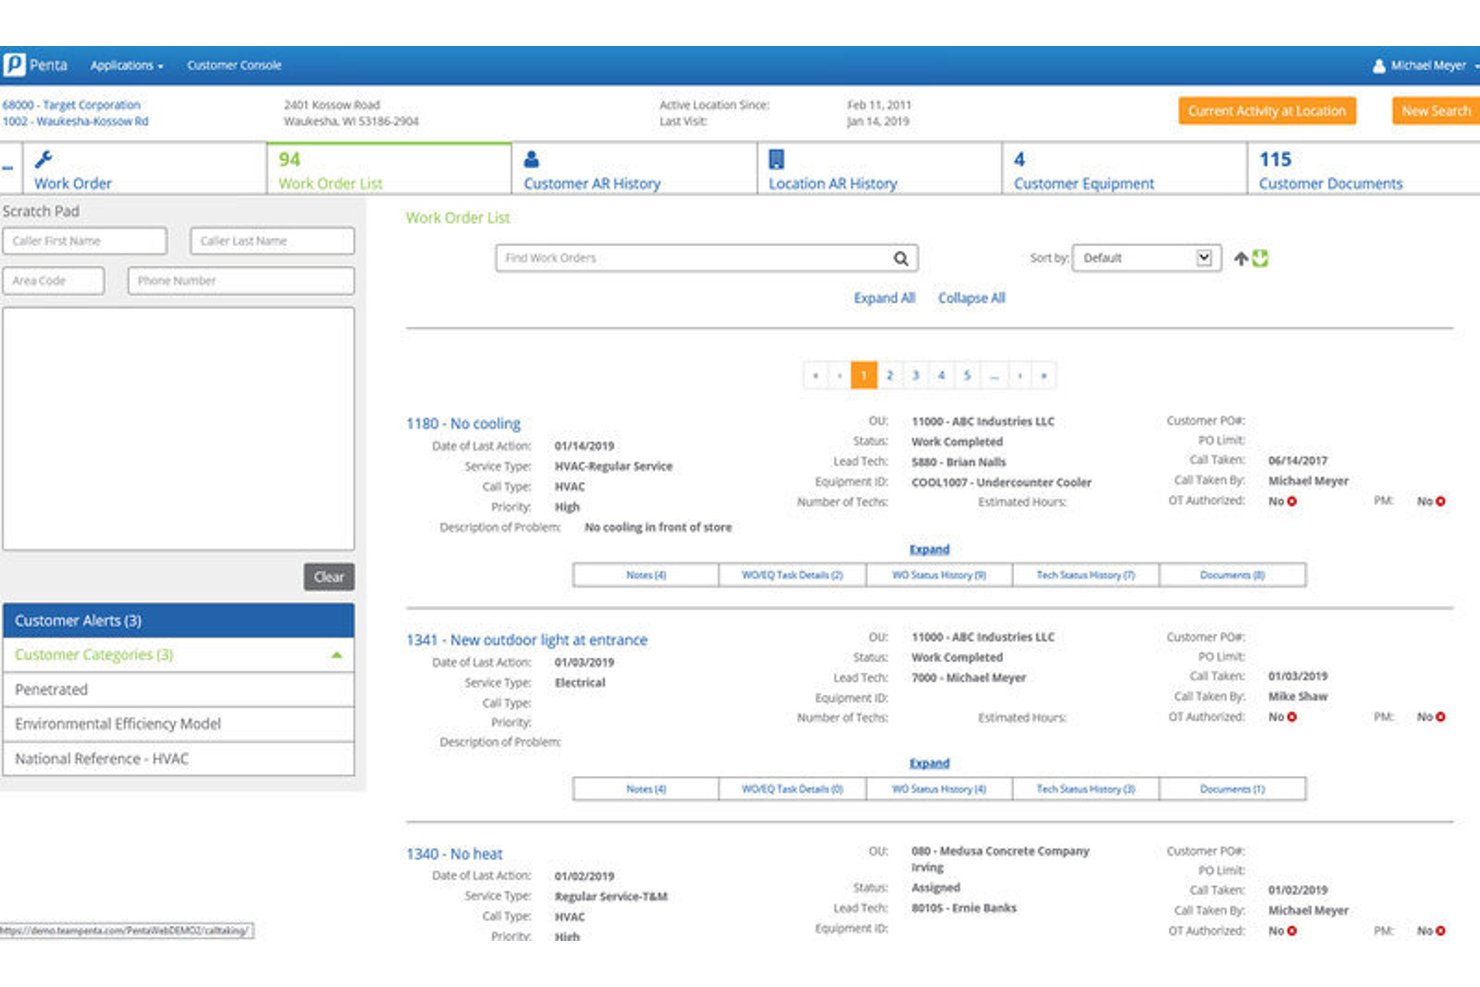Image resolution: width=1480 pixels, height=987 pixels.
Task: Go to page 2 of work orders
Action: coord(889,375)
